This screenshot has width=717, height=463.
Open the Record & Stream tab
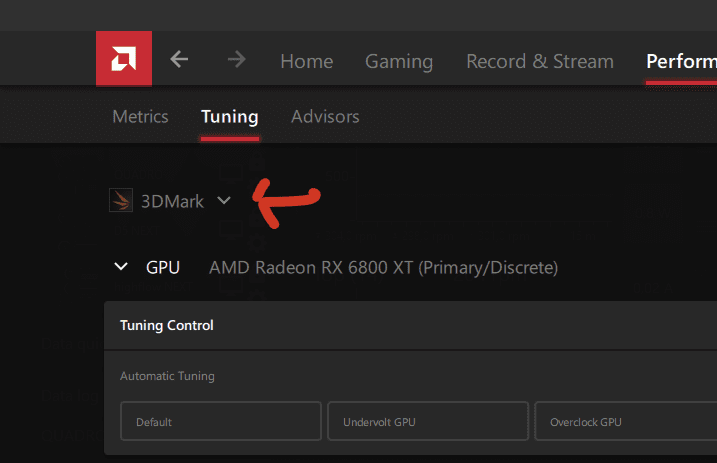(540, 61)
